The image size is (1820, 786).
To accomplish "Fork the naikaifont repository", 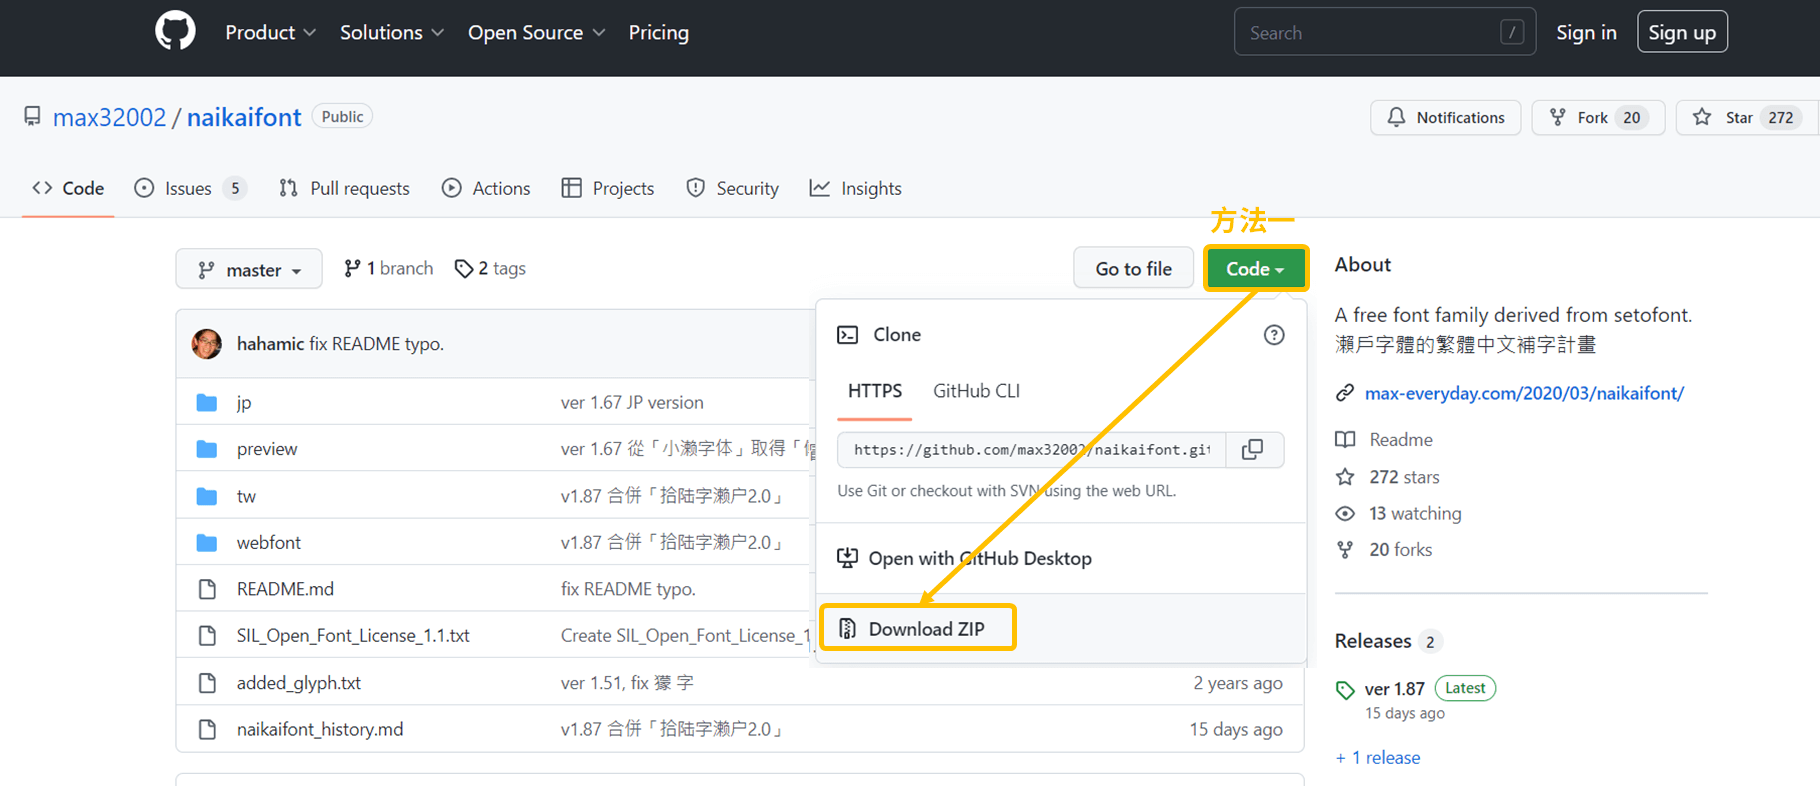I will (x=1598, y=117).
